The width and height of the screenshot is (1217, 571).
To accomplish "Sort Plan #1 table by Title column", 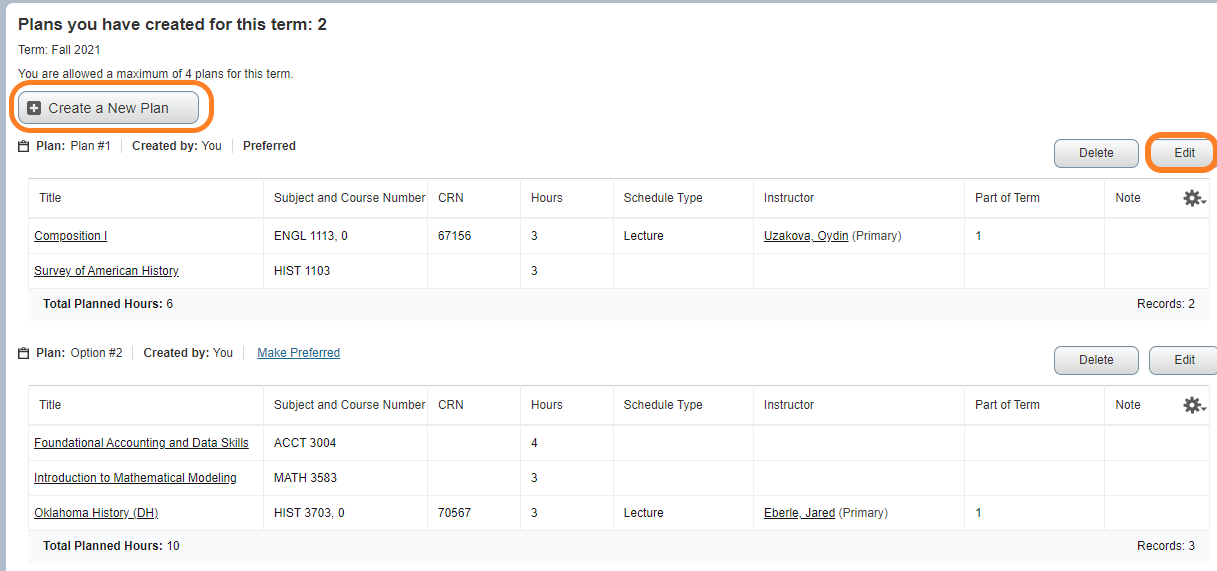I will 50,198.
